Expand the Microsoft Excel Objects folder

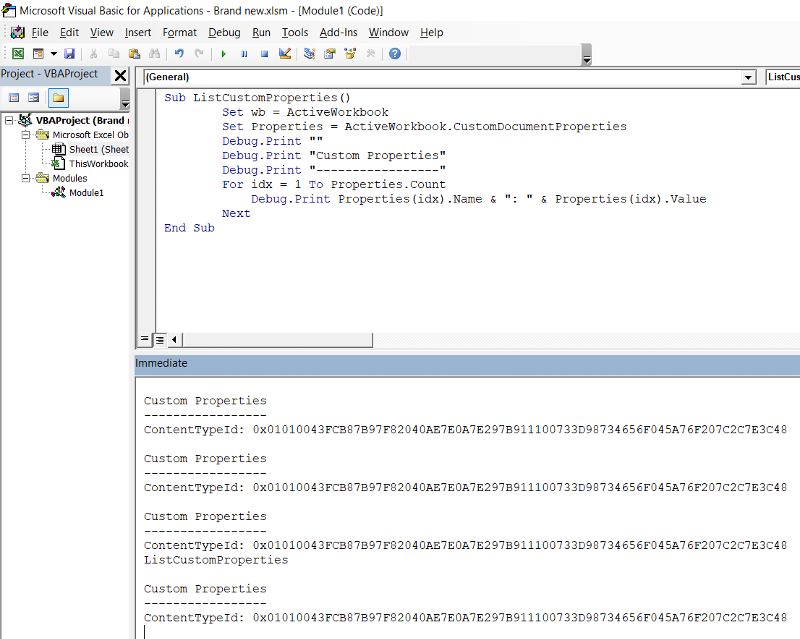26,135
